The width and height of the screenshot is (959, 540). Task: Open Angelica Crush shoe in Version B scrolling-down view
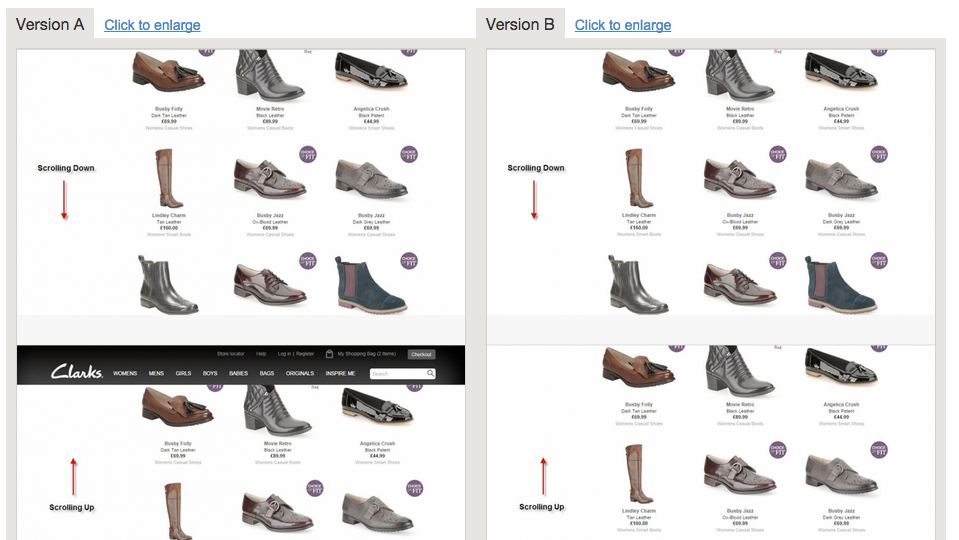coord(841,70)
